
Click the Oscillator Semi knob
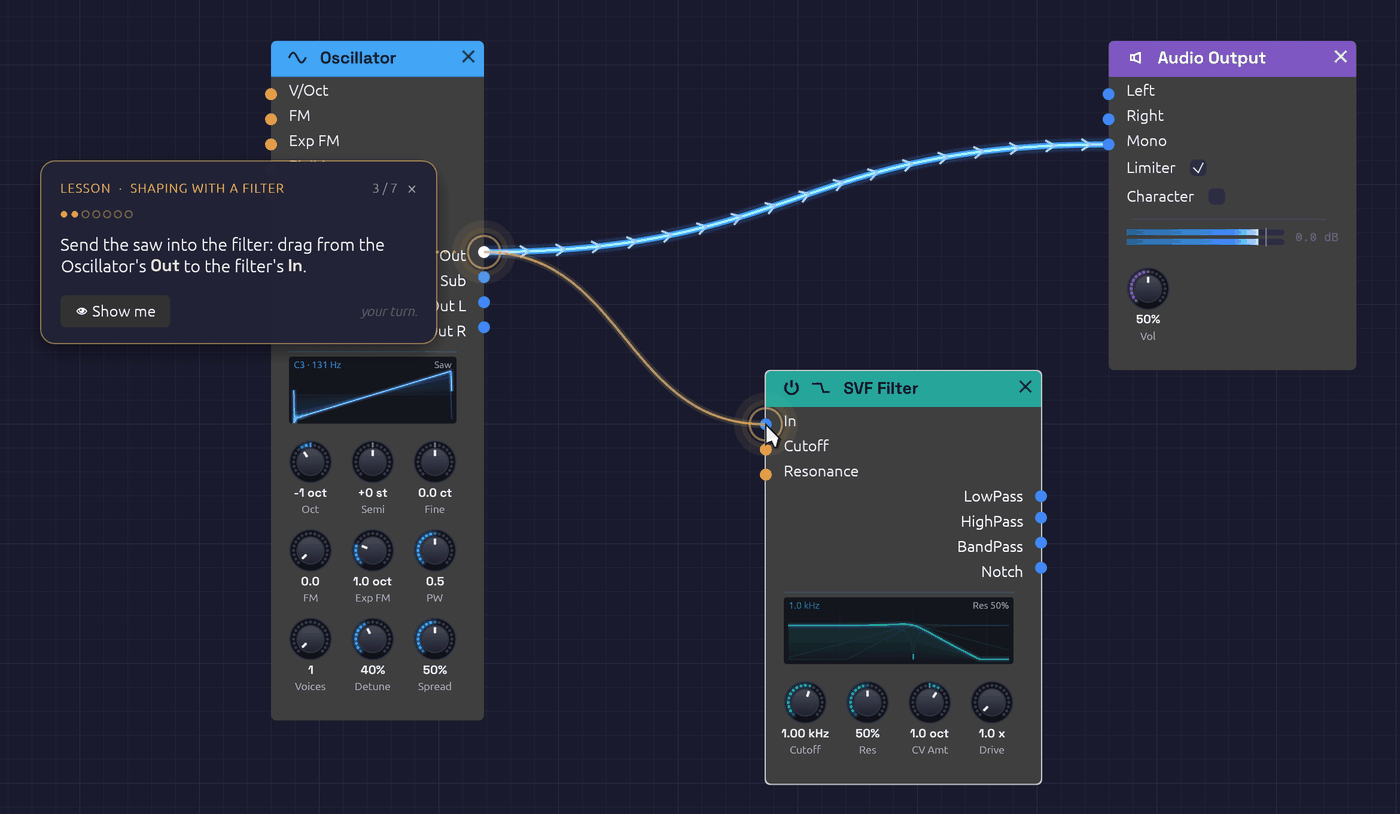(372, 462)
